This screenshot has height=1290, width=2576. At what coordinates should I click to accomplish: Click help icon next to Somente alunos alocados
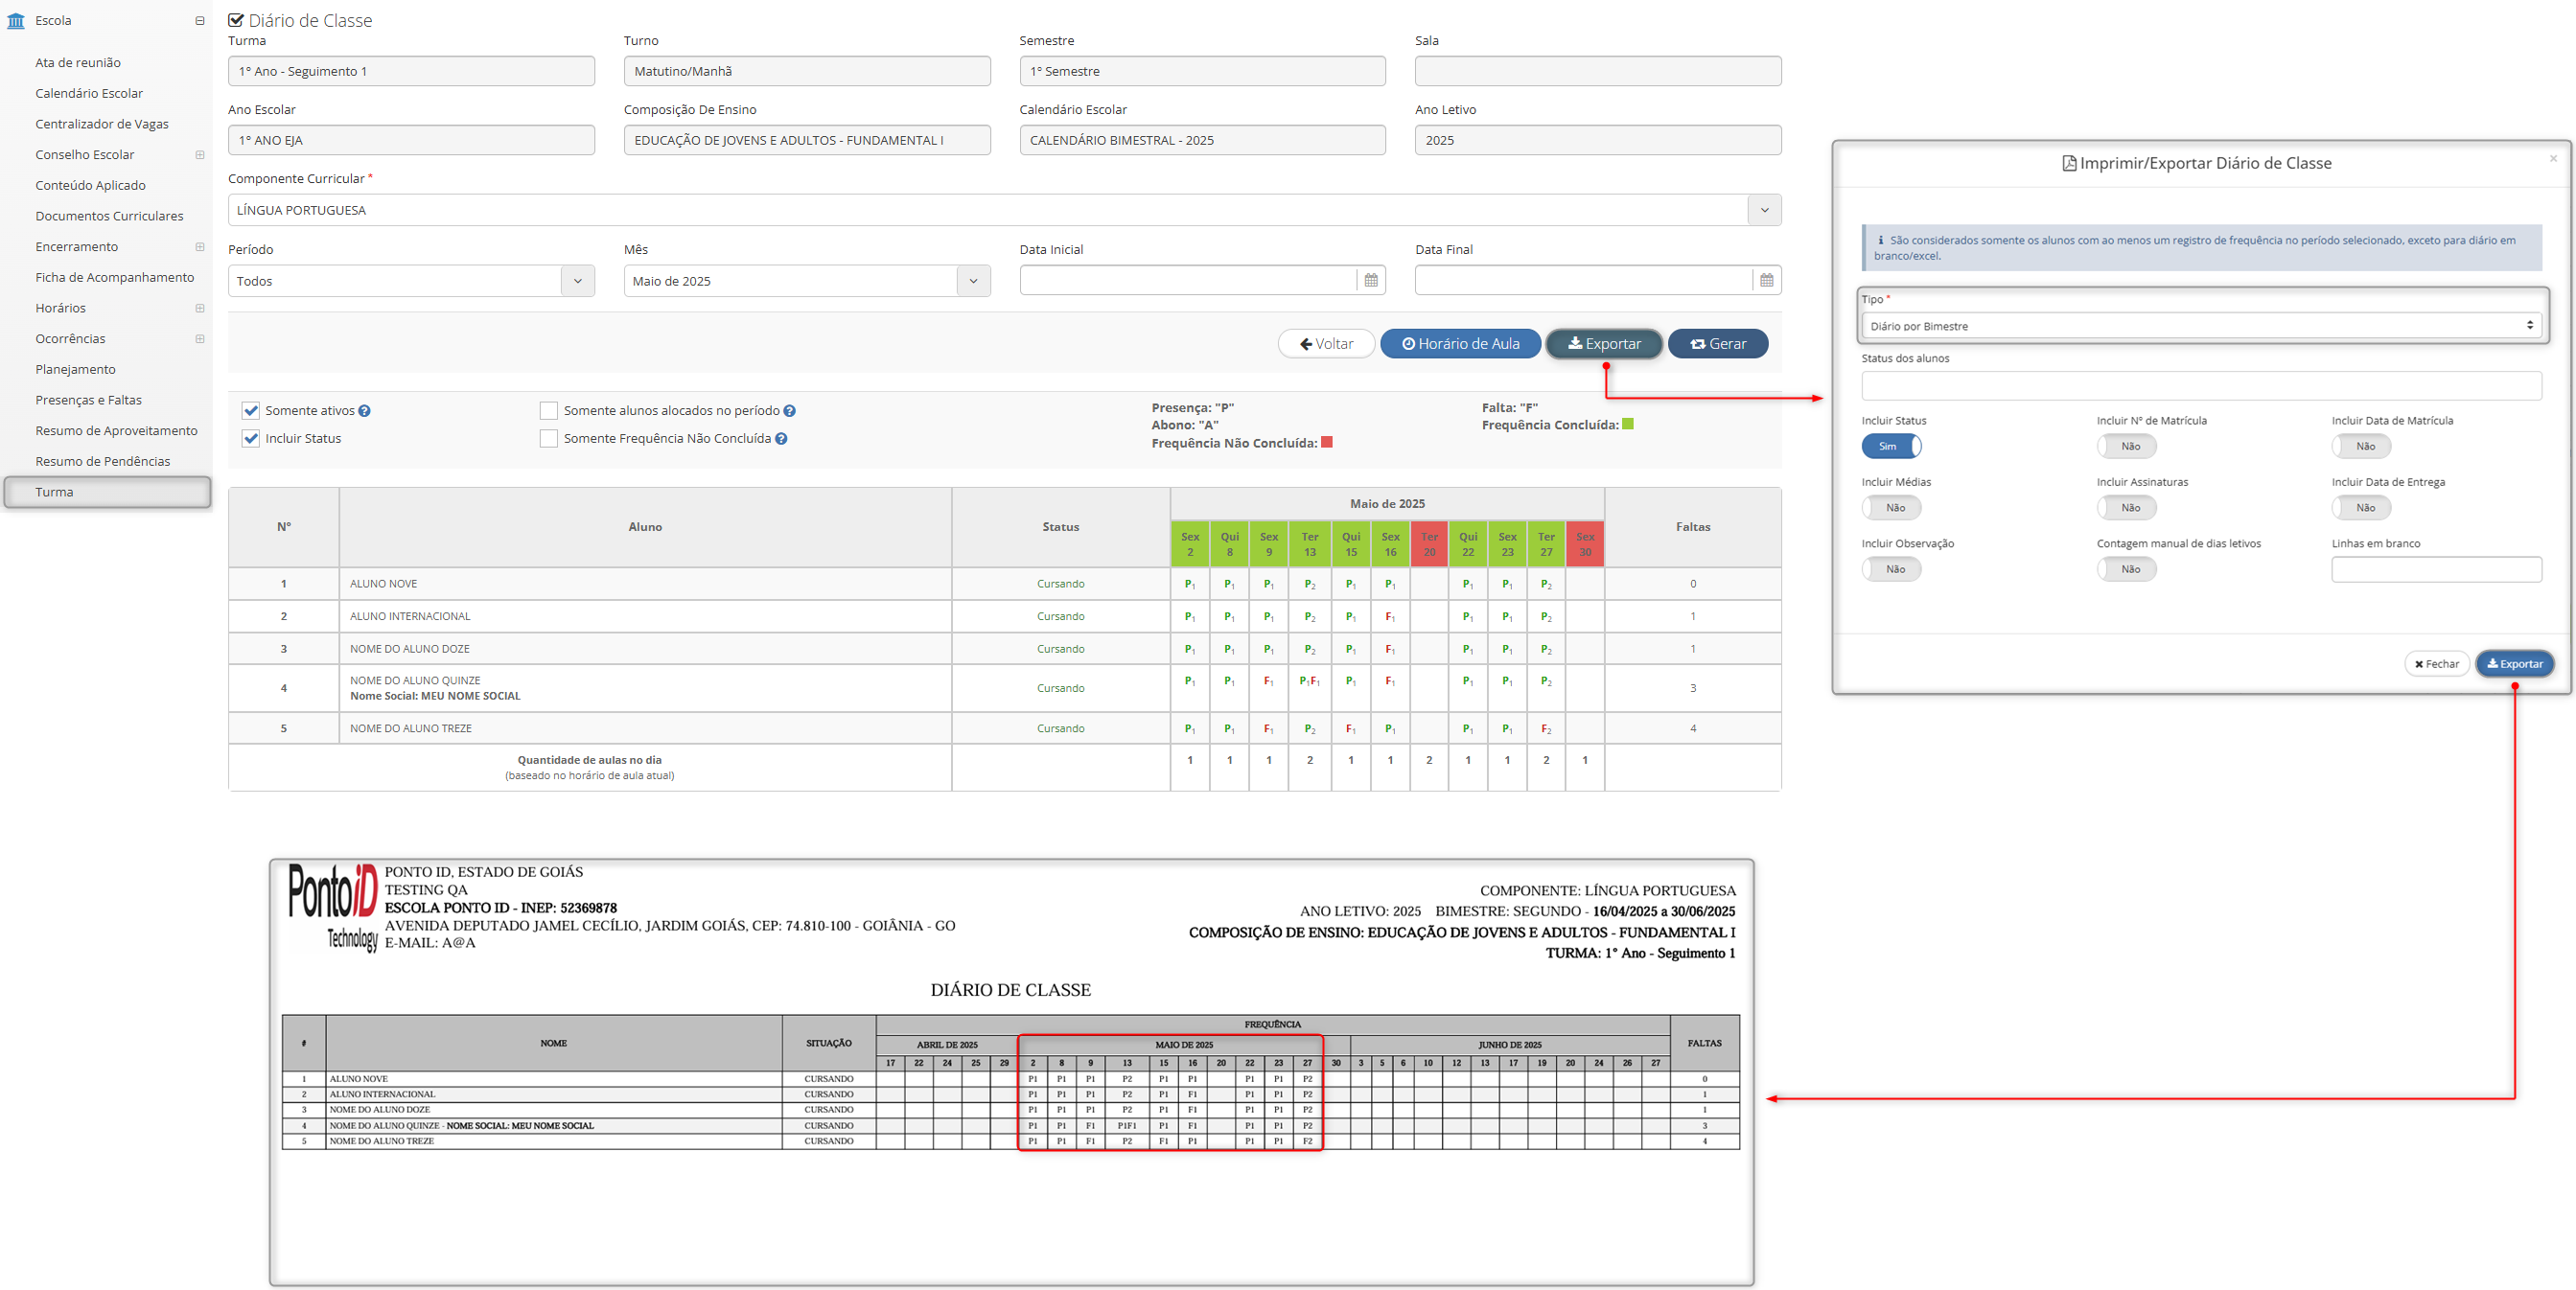(789, 411)
